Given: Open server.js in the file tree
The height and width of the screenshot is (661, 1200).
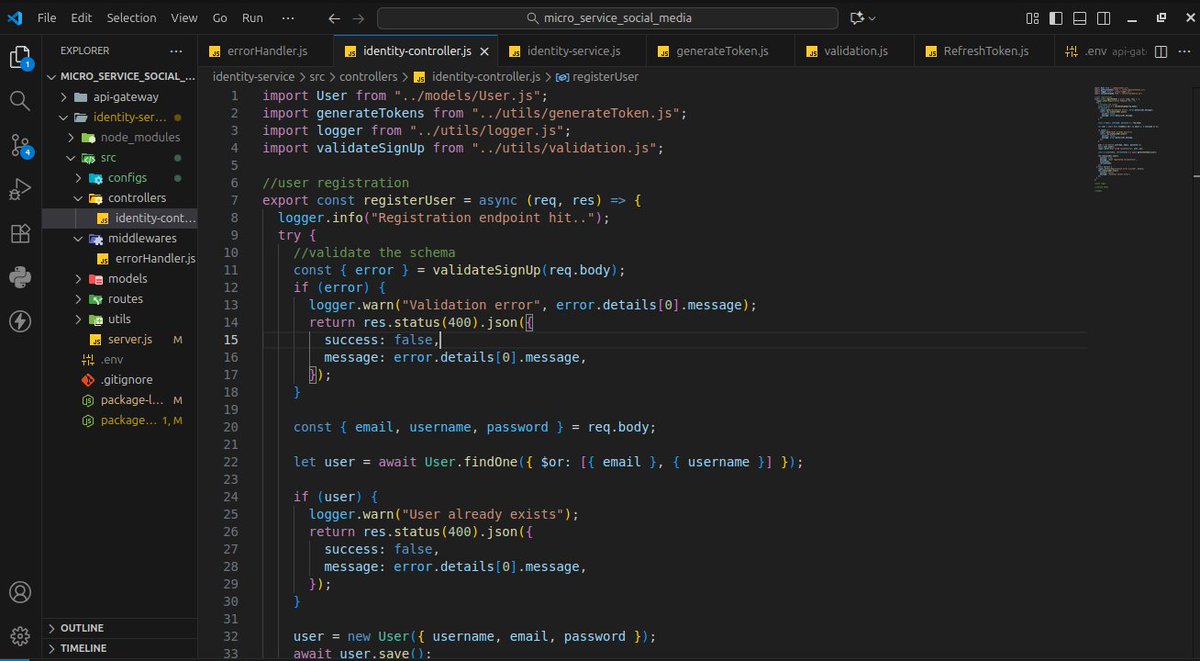Looking at the screenshot, I should coord(129,339).
